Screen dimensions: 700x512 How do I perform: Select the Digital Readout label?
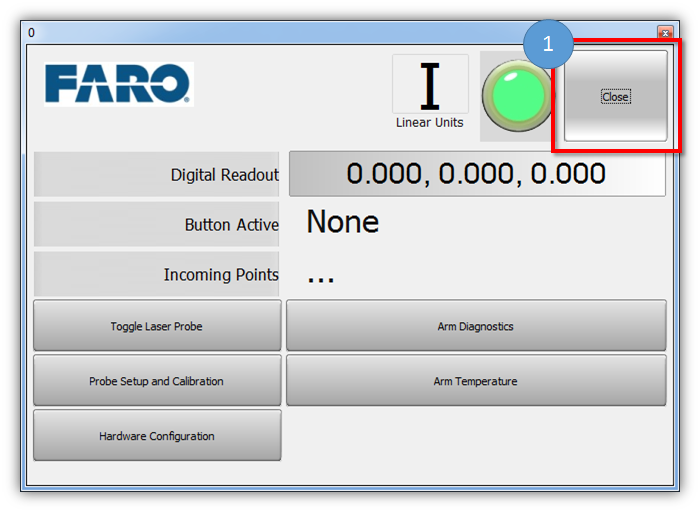(224, 175)
